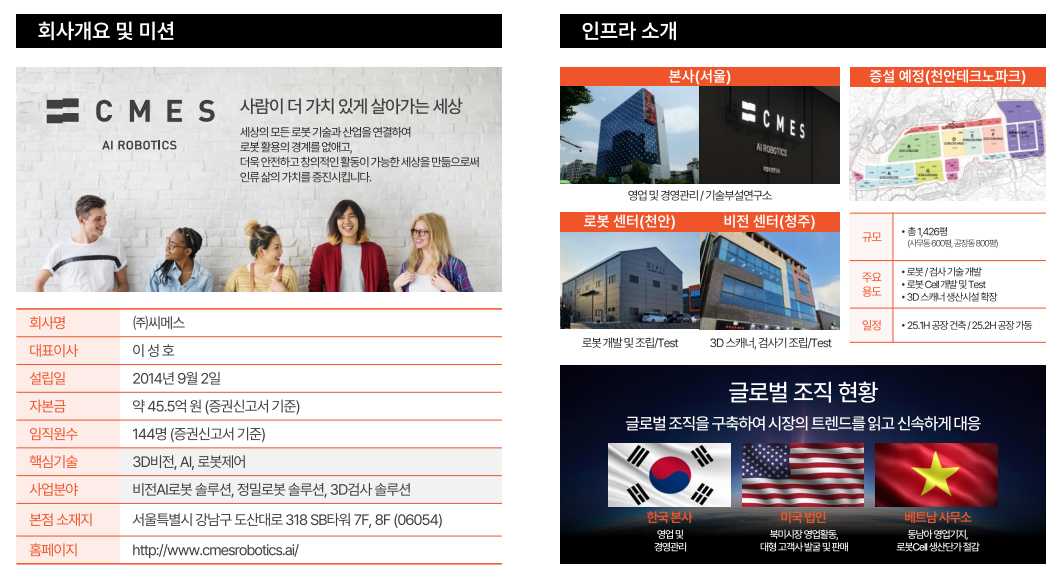Click the CMES AI Robotics logo

(131, 124)
